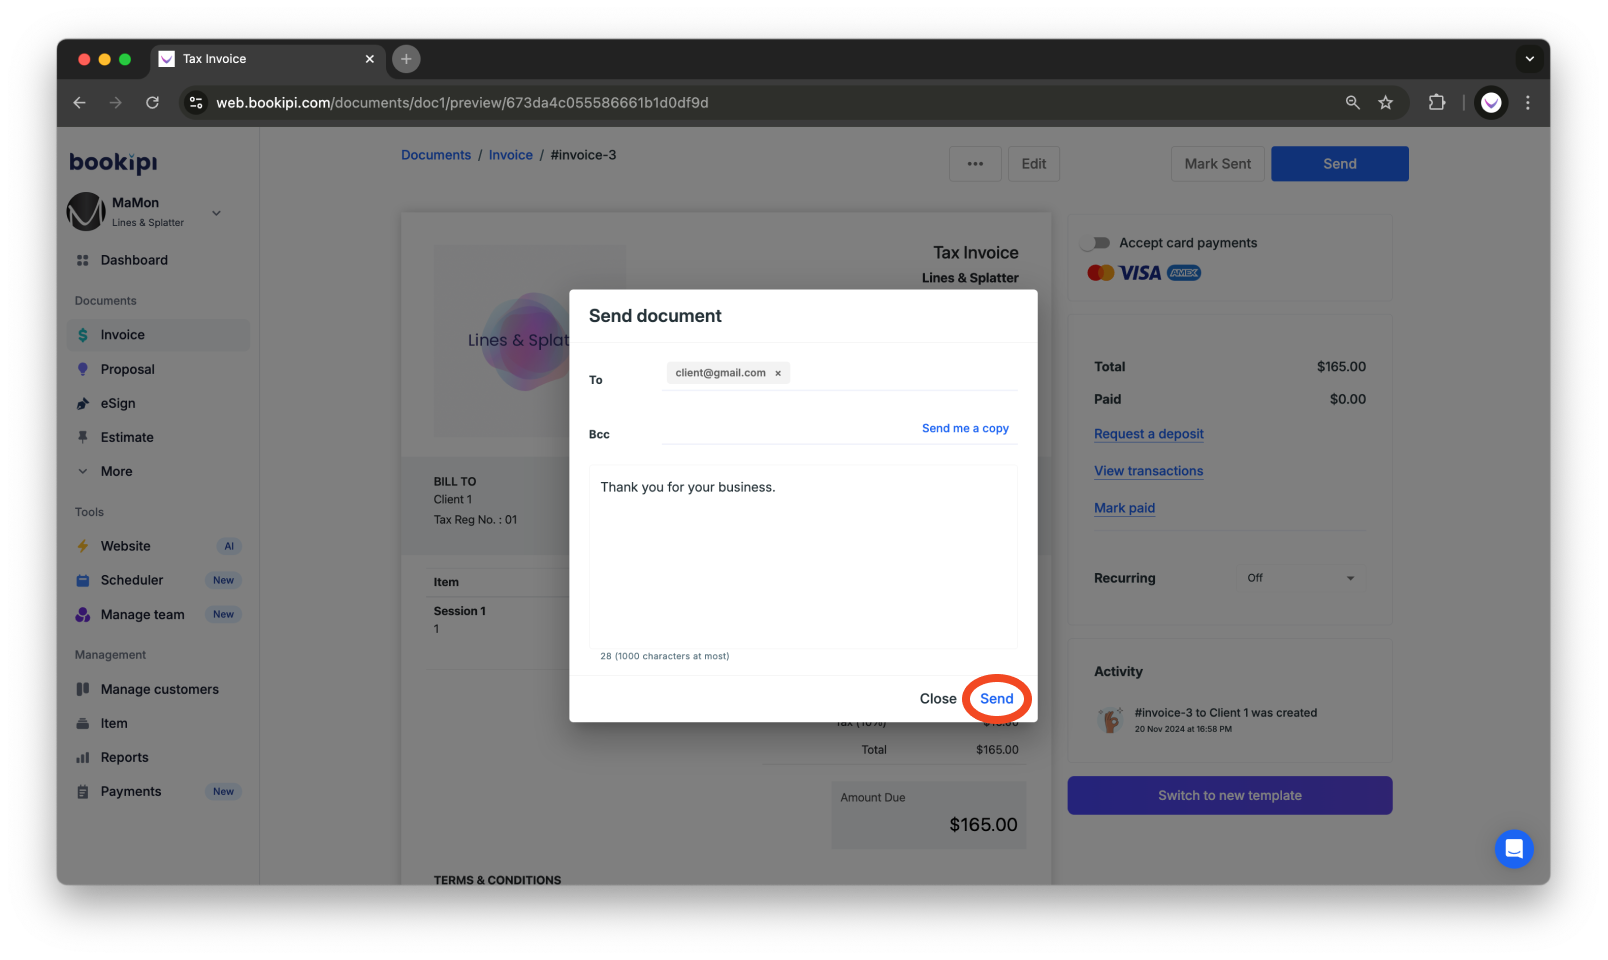Image resolution: width=1608 pixels, height=960 pixels.
Task: Open the ellipsis options menu
Action: click(975, 163)
